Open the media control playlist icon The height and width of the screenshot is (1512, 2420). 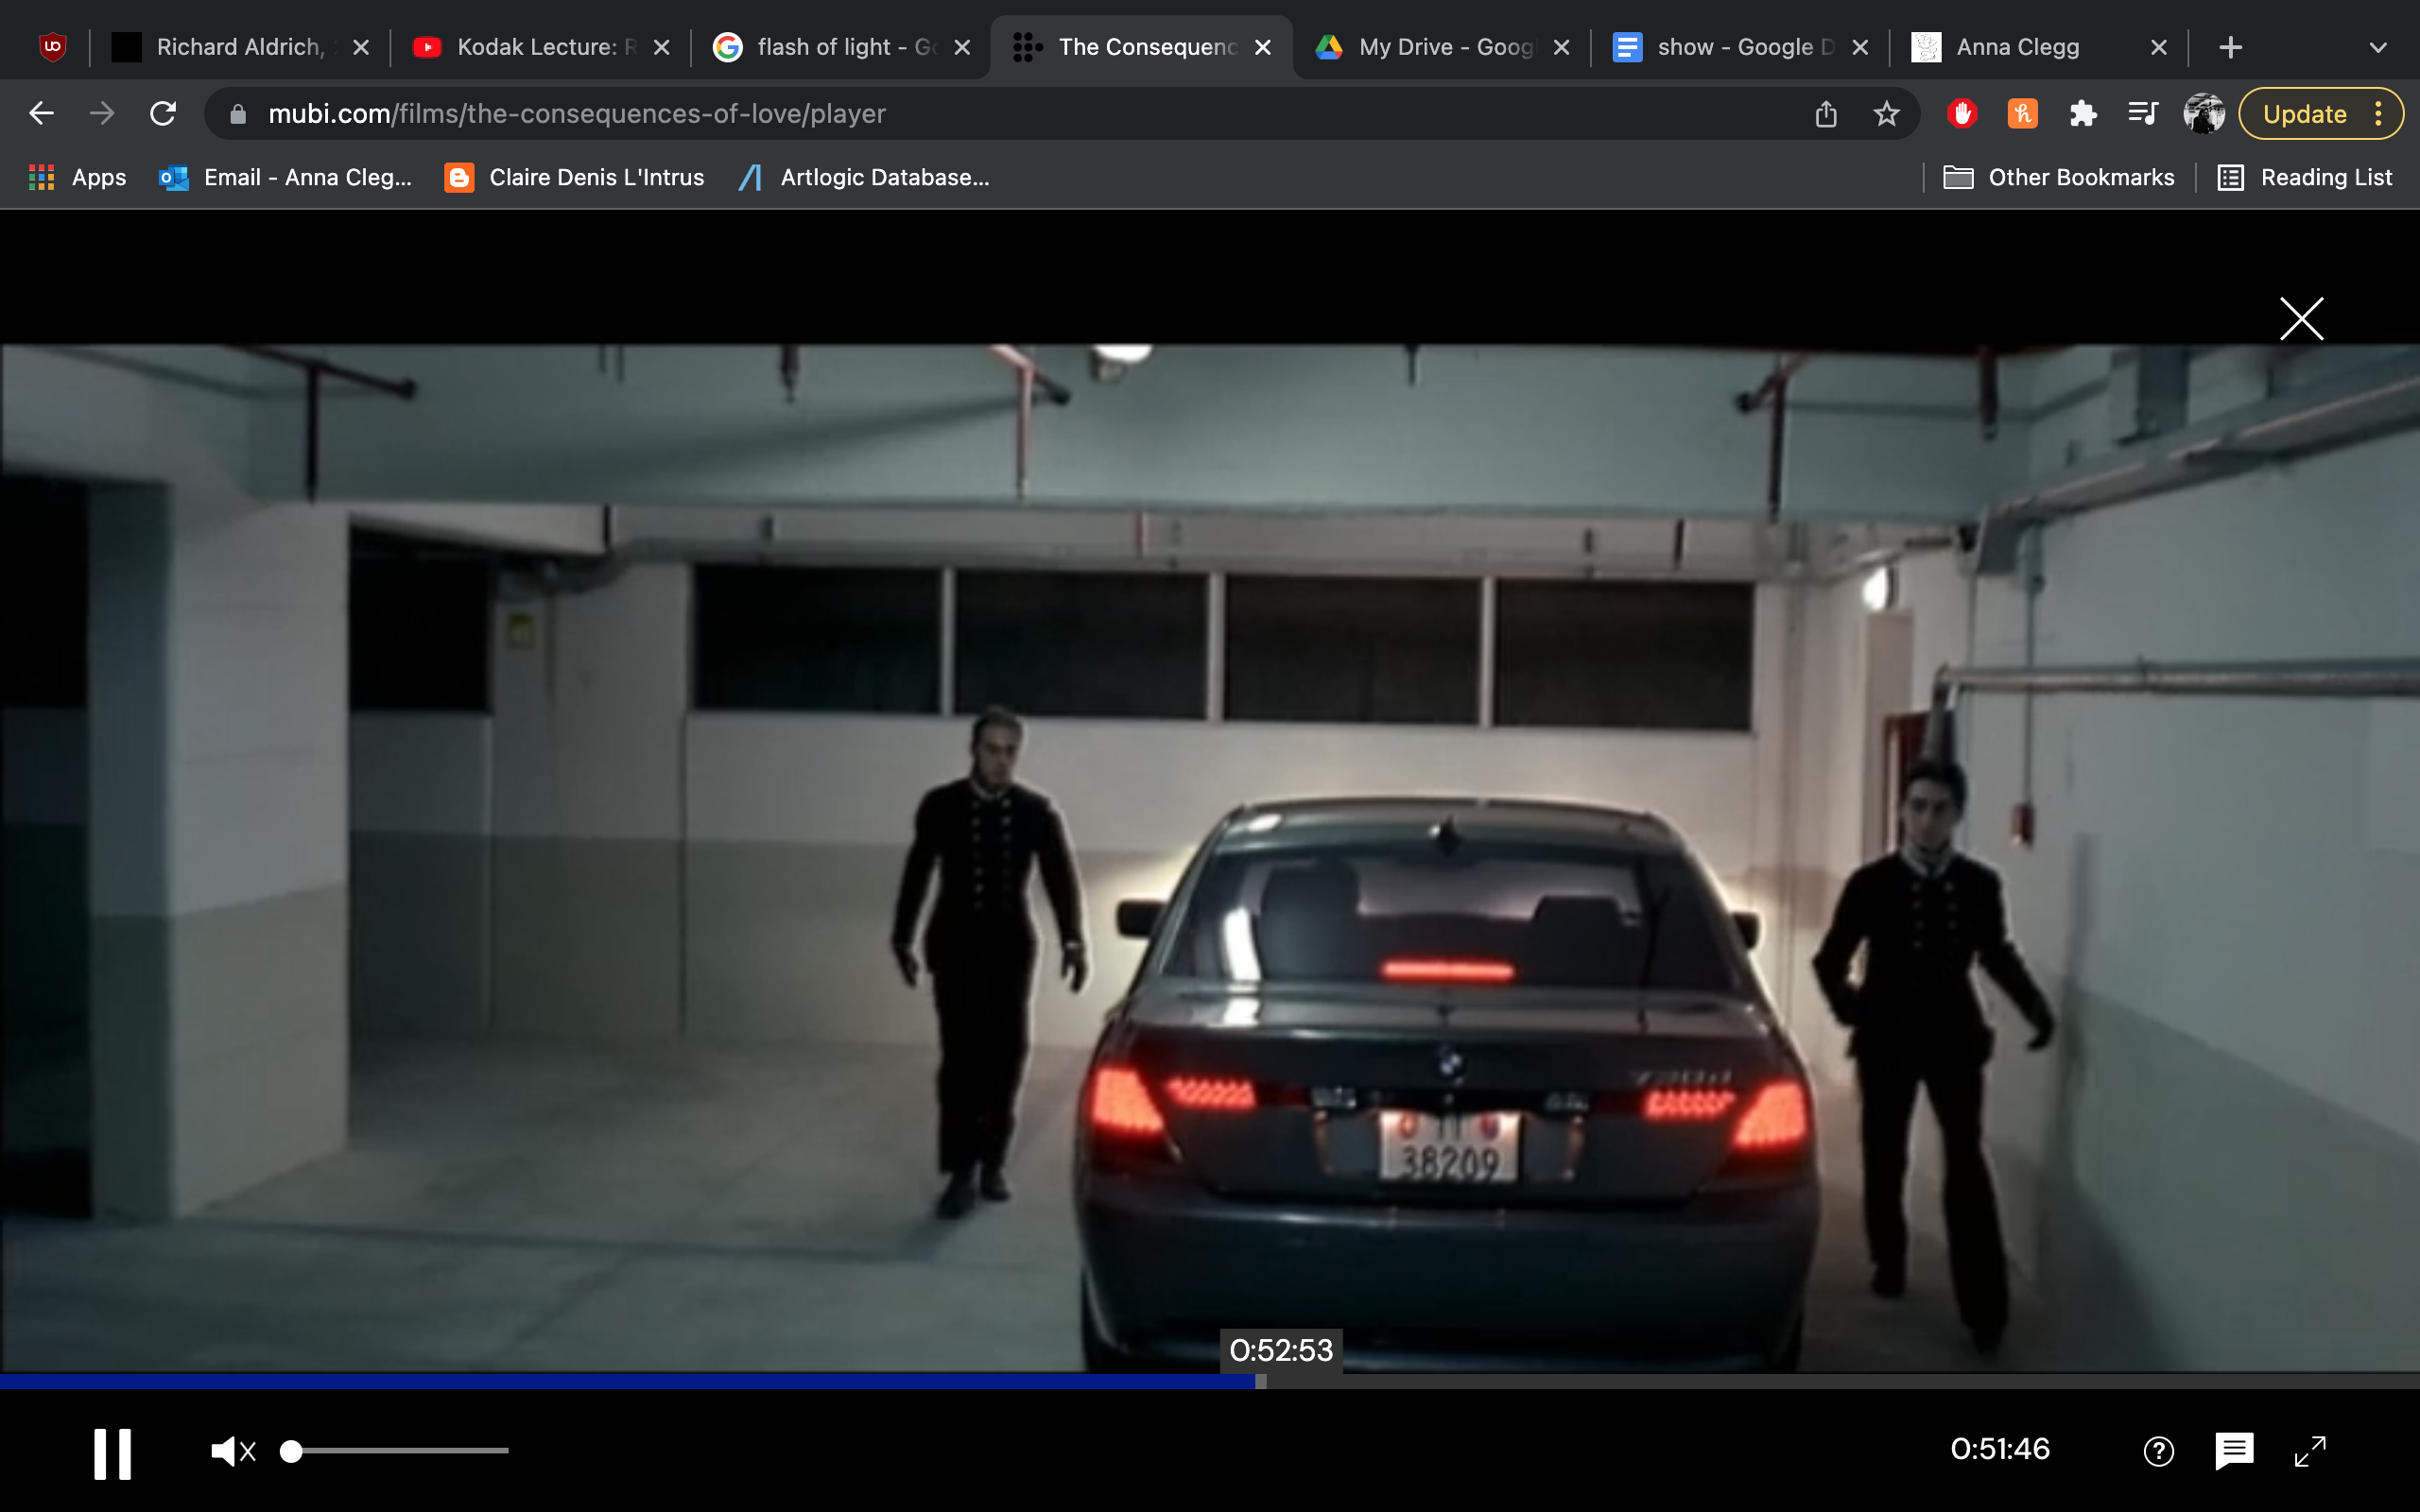tap(2142, 114)
